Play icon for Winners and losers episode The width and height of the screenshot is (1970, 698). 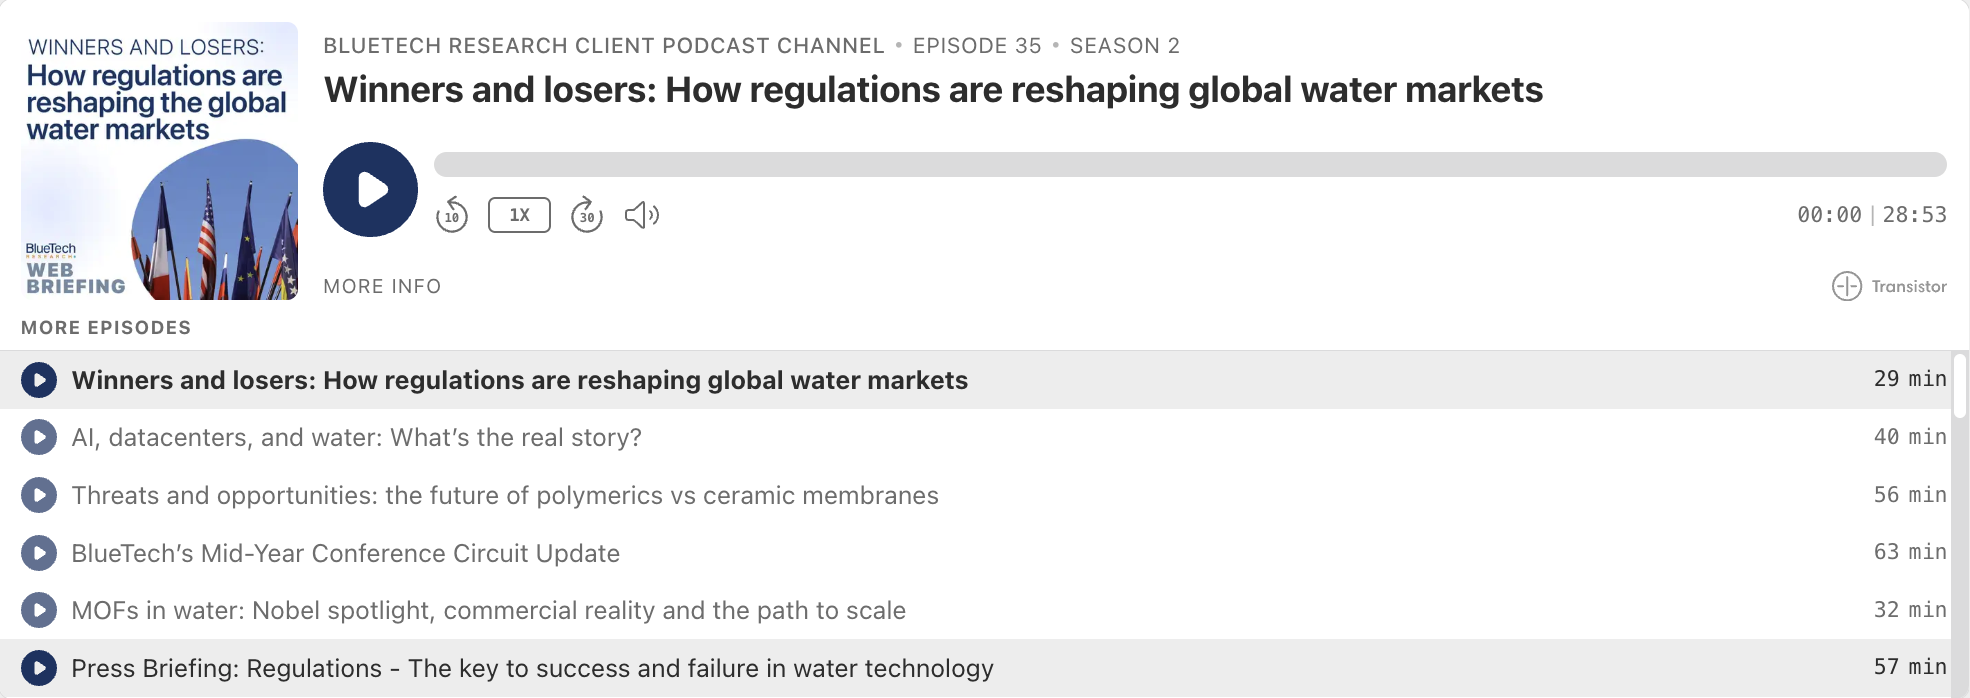(x=39, y=380)
